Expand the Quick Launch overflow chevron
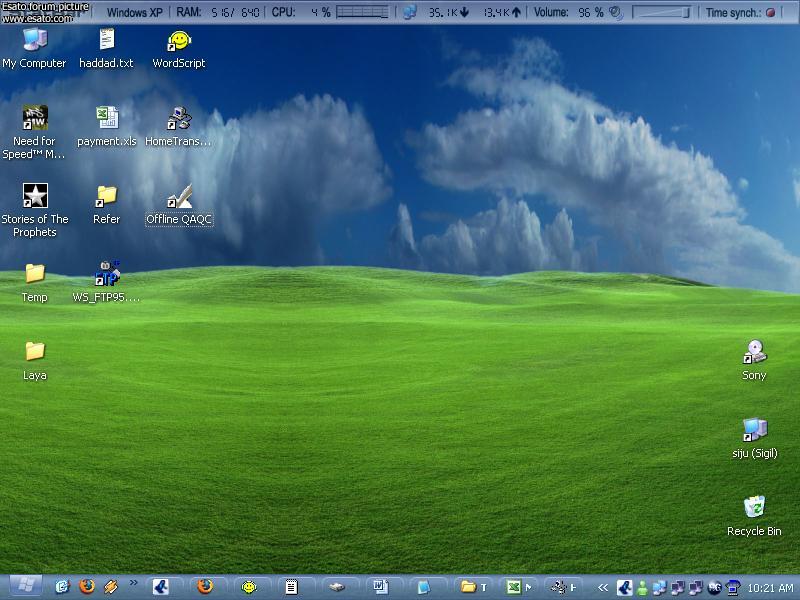Viewport: 800px width, 600px height. (x=133, y=585)
